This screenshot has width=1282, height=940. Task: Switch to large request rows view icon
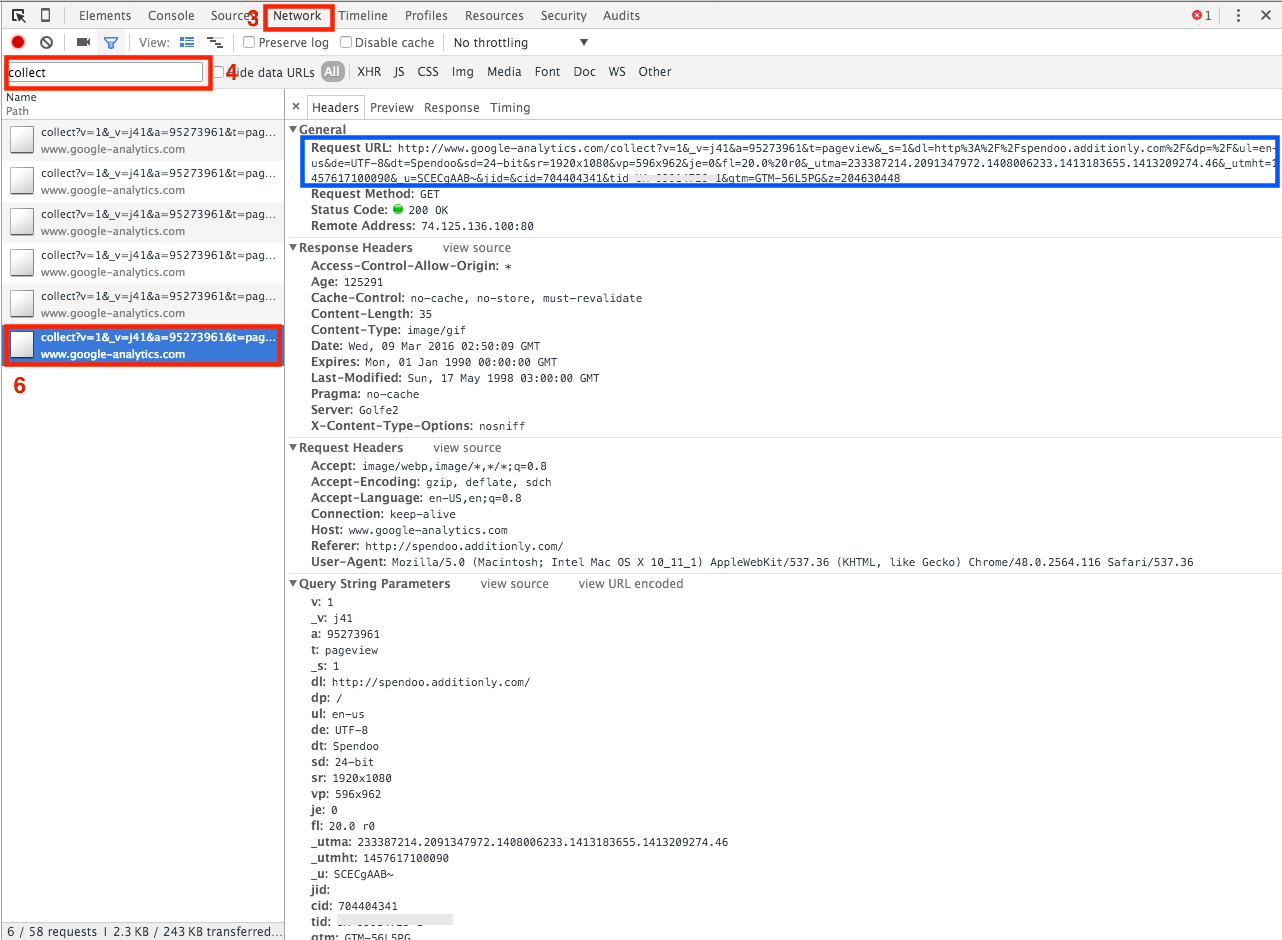point(187,43)
